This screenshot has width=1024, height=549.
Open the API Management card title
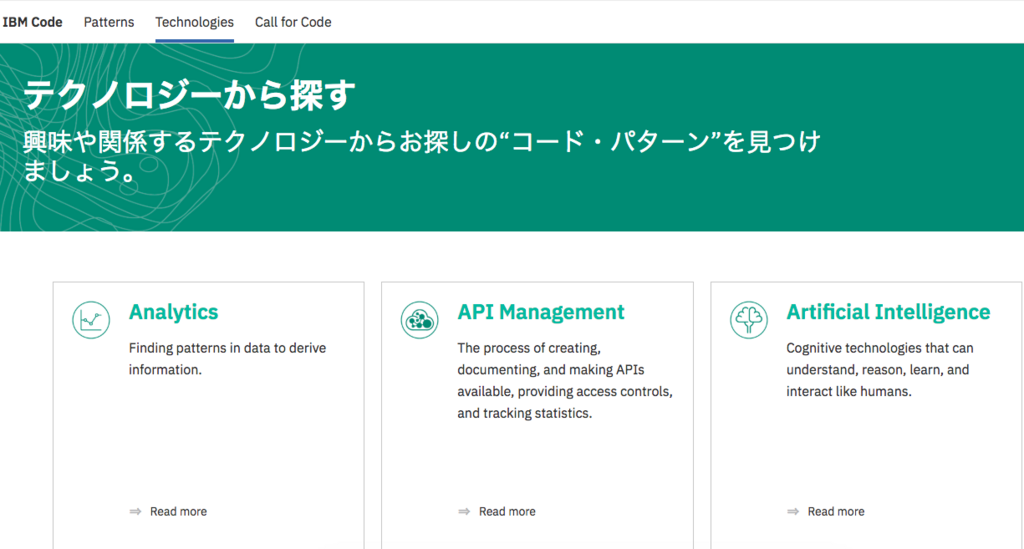[541, 312]
